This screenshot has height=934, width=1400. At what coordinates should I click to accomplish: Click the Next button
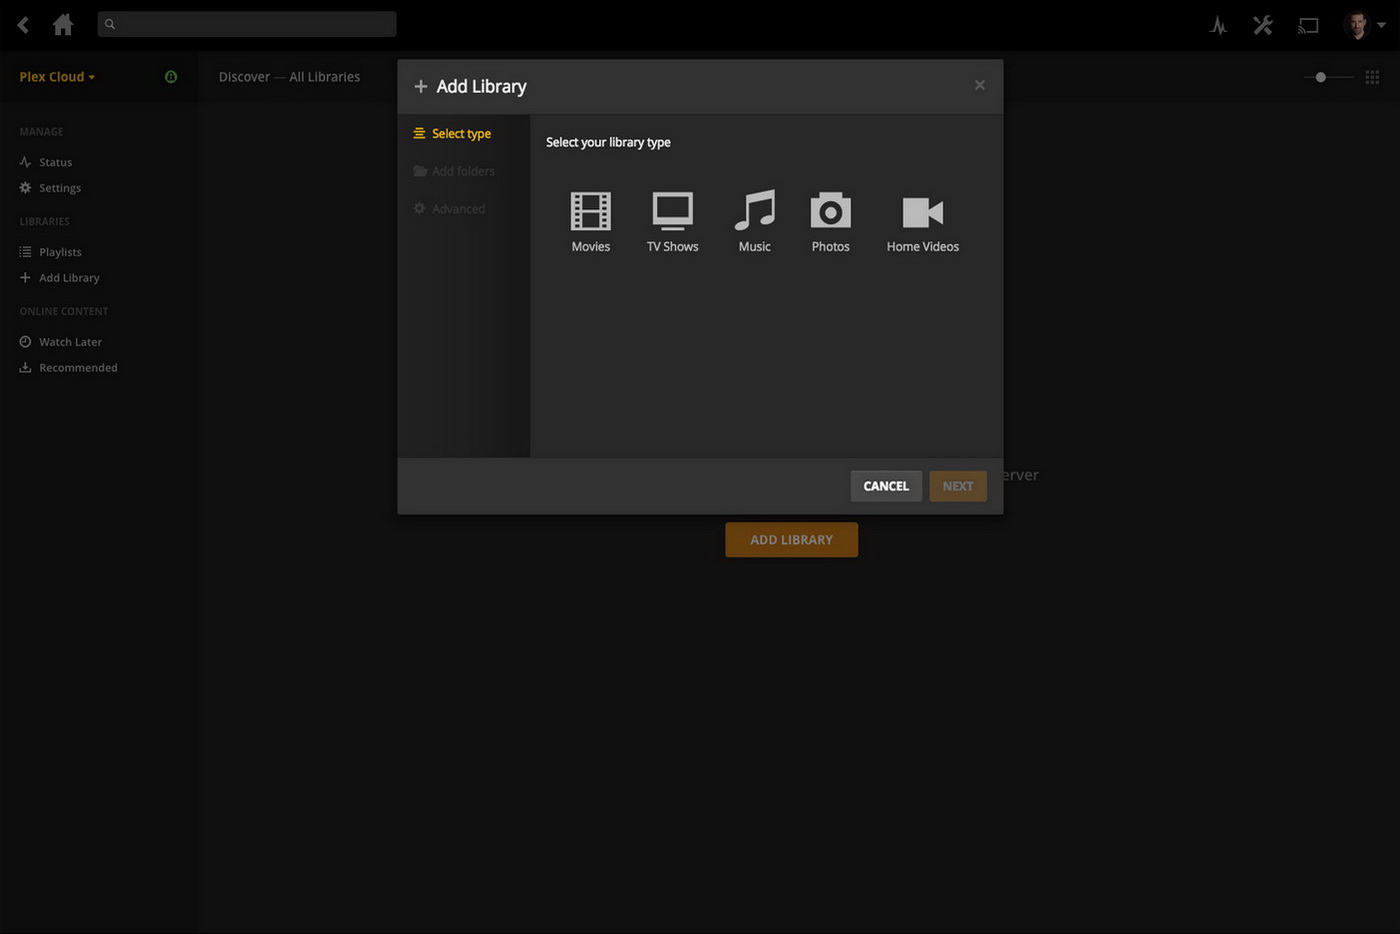click(958, 486)
